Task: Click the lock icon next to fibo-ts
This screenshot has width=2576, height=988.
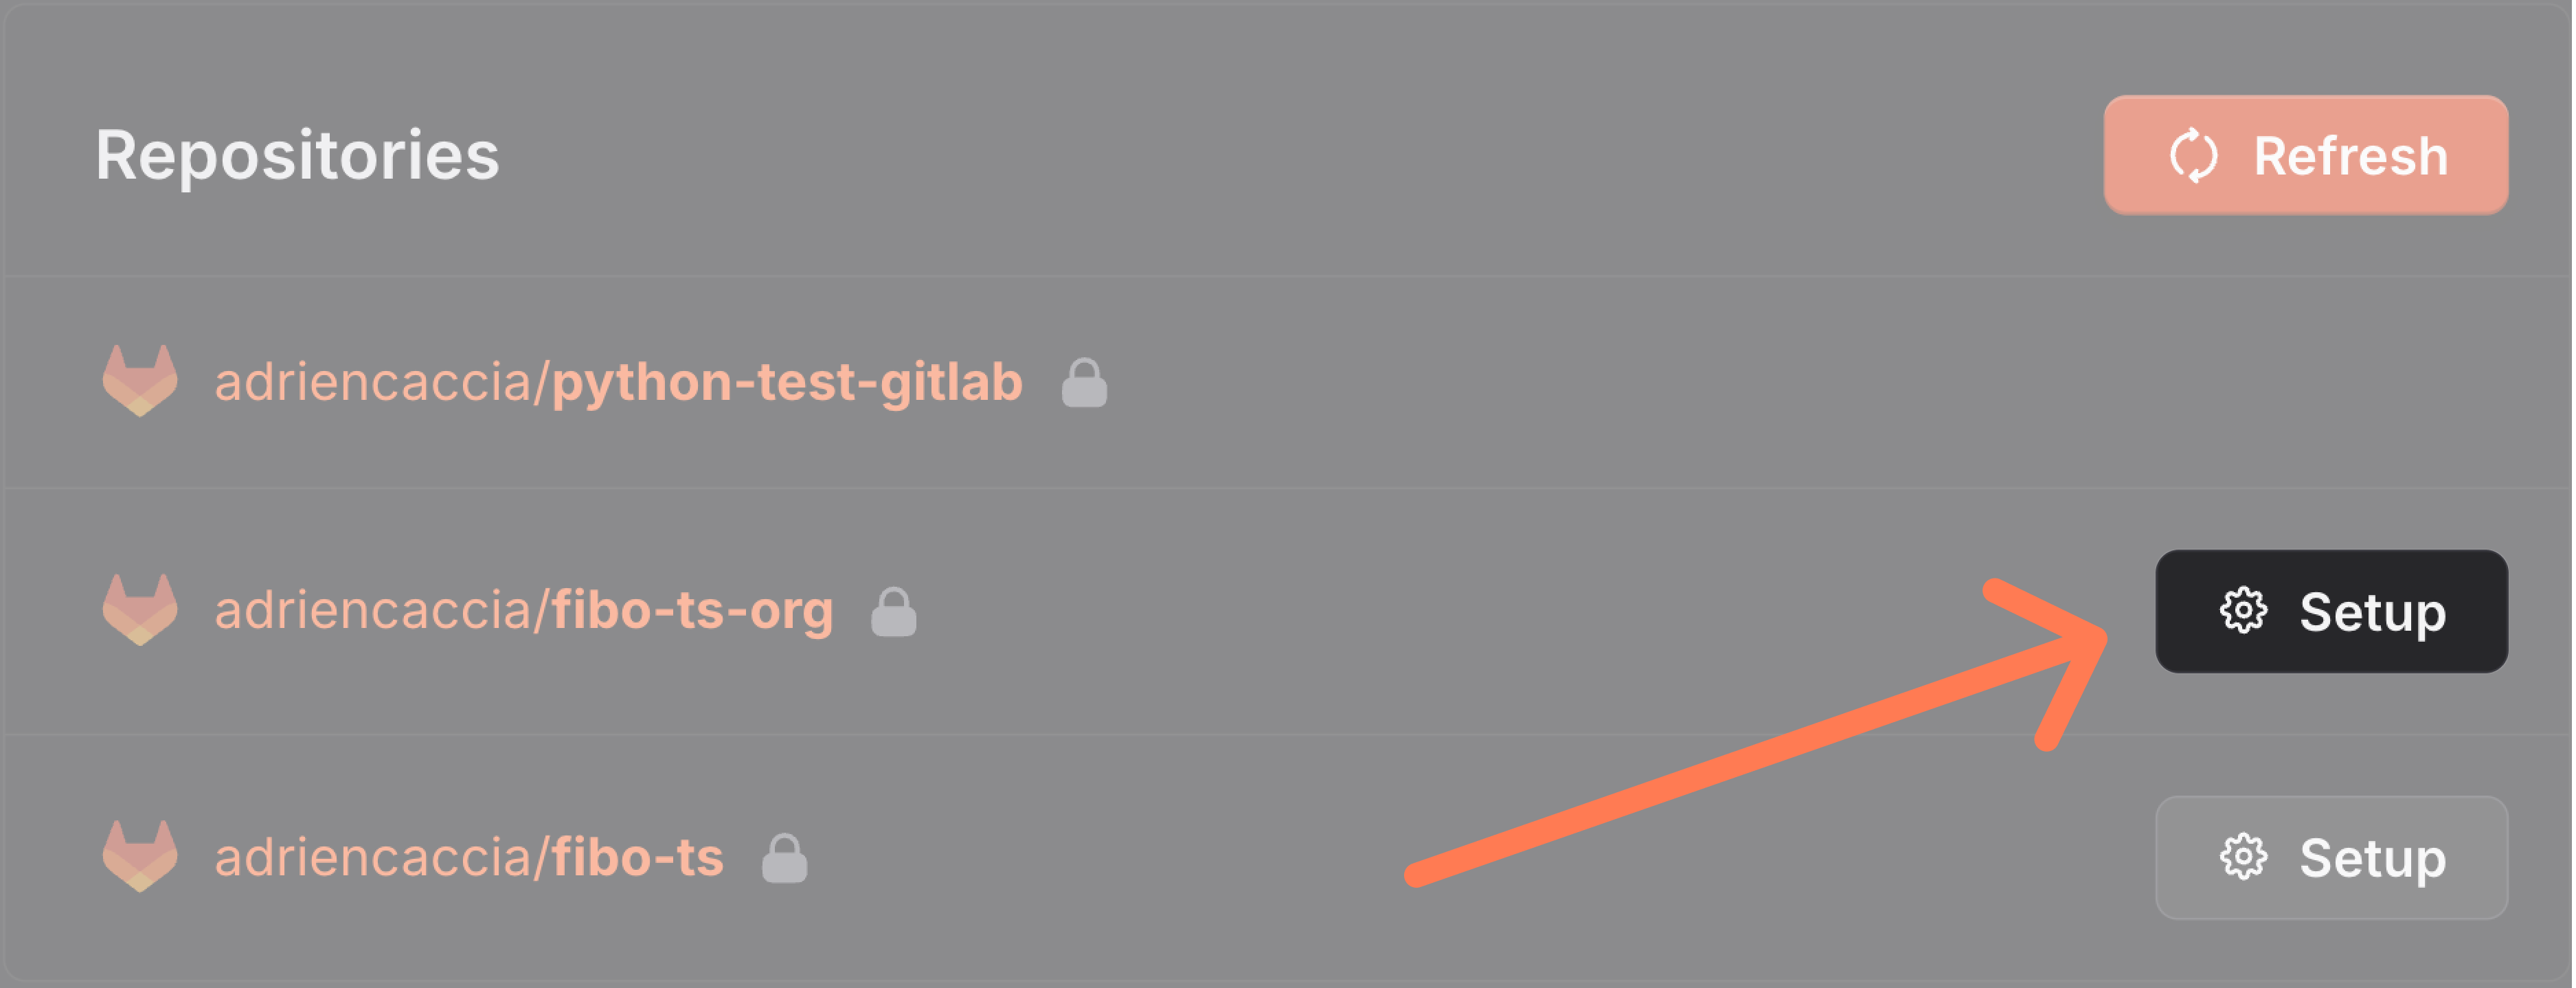Action: (x=784, y=858)
